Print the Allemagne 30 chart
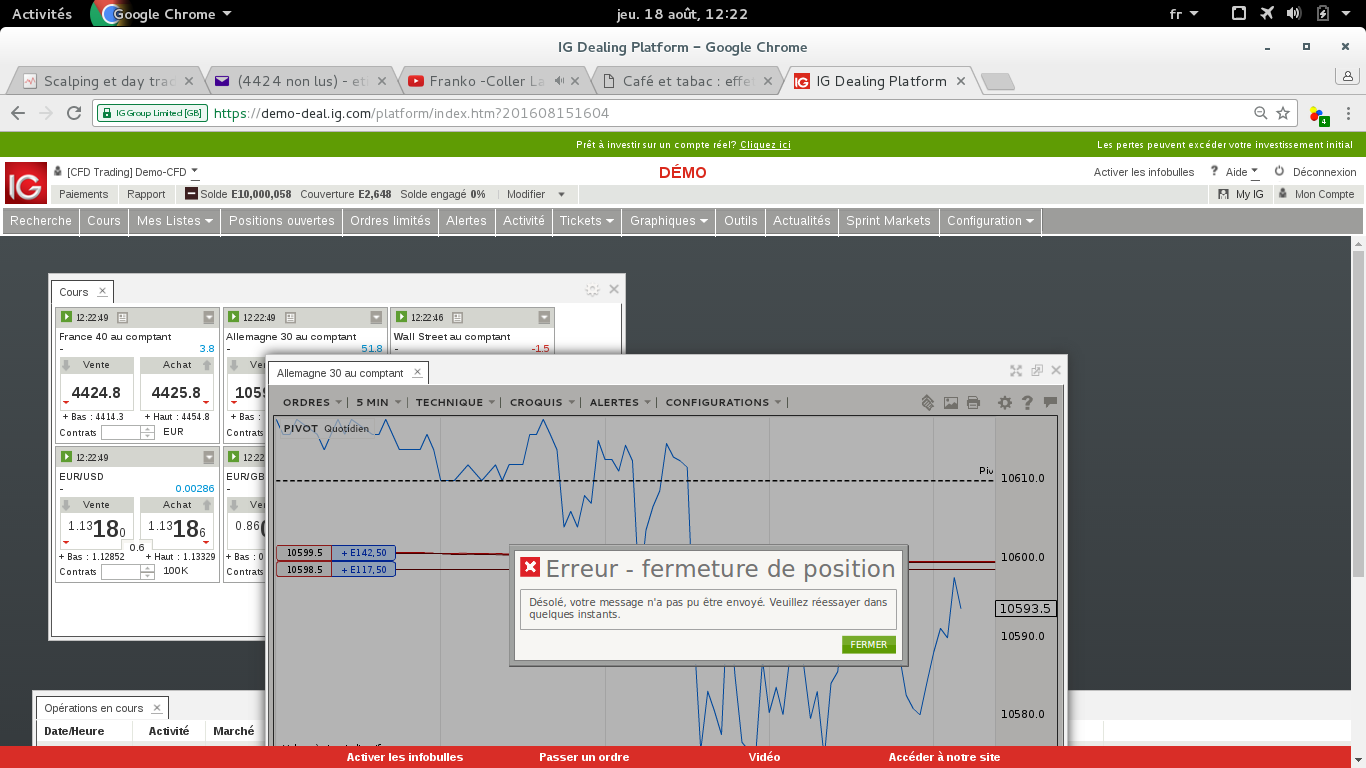Image resolution: width=1366 pixels, height=768 pixels. (x=973, y=402)
